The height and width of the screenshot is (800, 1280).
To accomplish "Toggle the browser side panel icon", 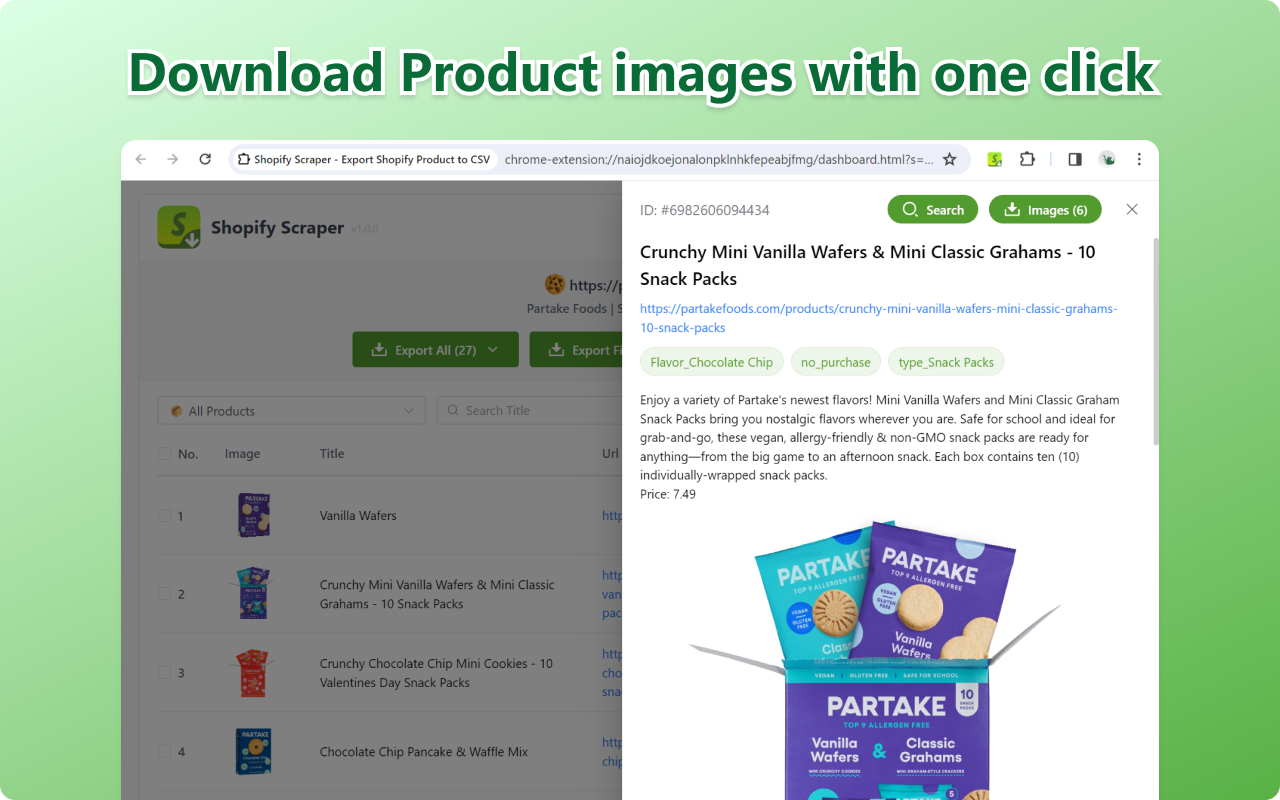I will tap(1075, 159).
